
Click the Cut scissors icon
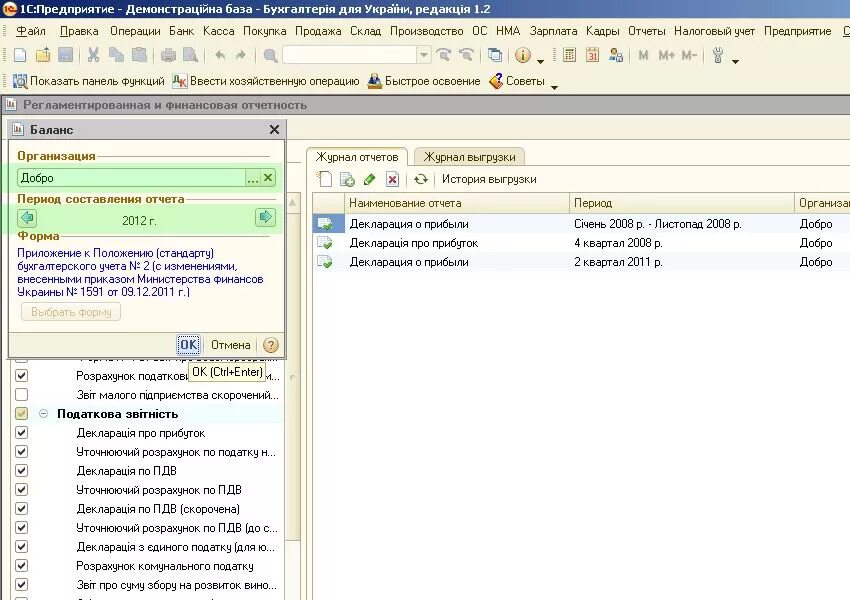[93, 55]
